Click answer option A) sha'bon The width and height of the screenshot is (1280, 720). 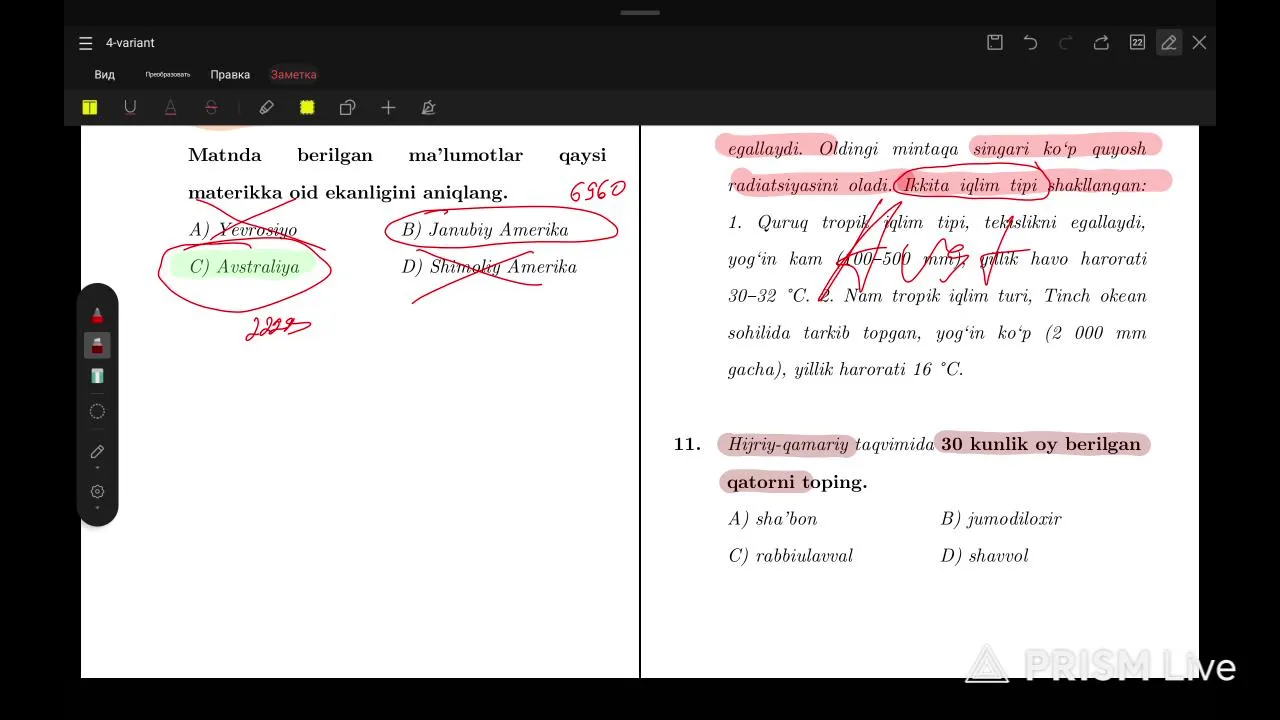pos(773,519)
